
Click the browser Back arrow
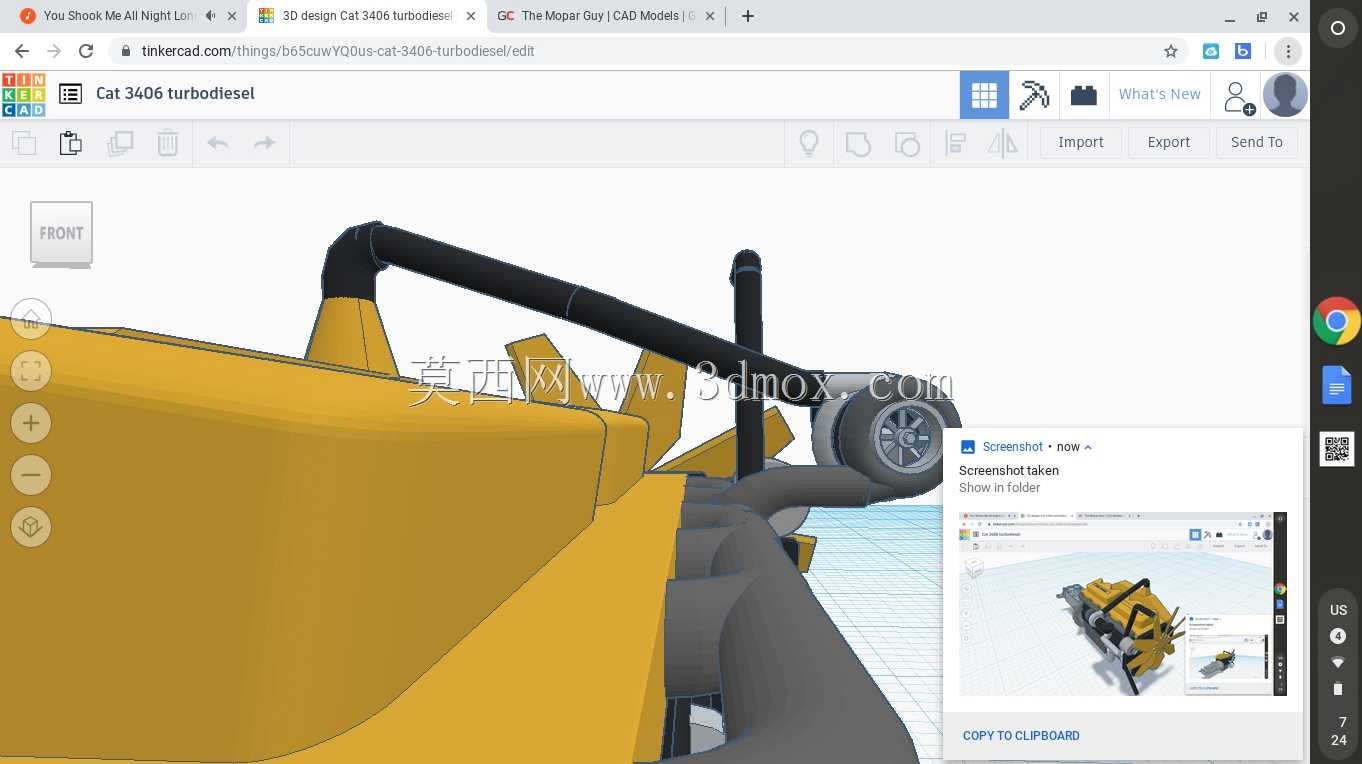22,51
